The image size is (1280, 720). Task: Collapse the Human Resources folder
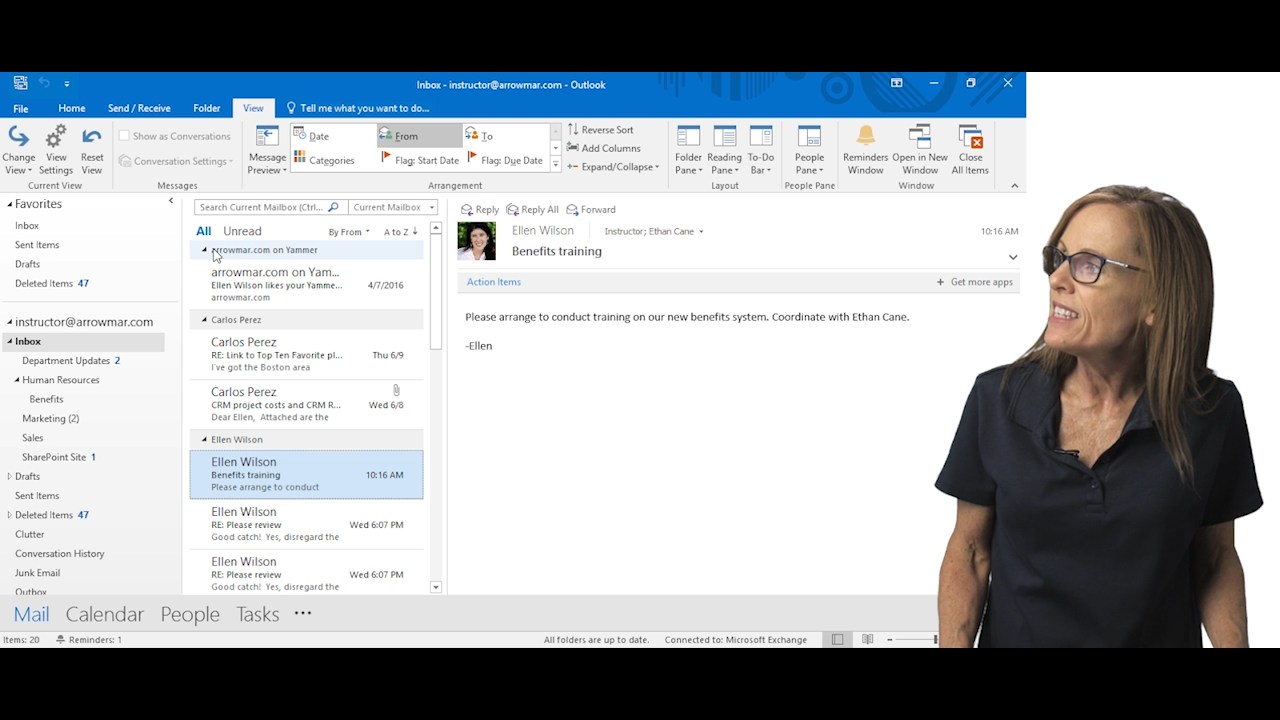[17, 380]
